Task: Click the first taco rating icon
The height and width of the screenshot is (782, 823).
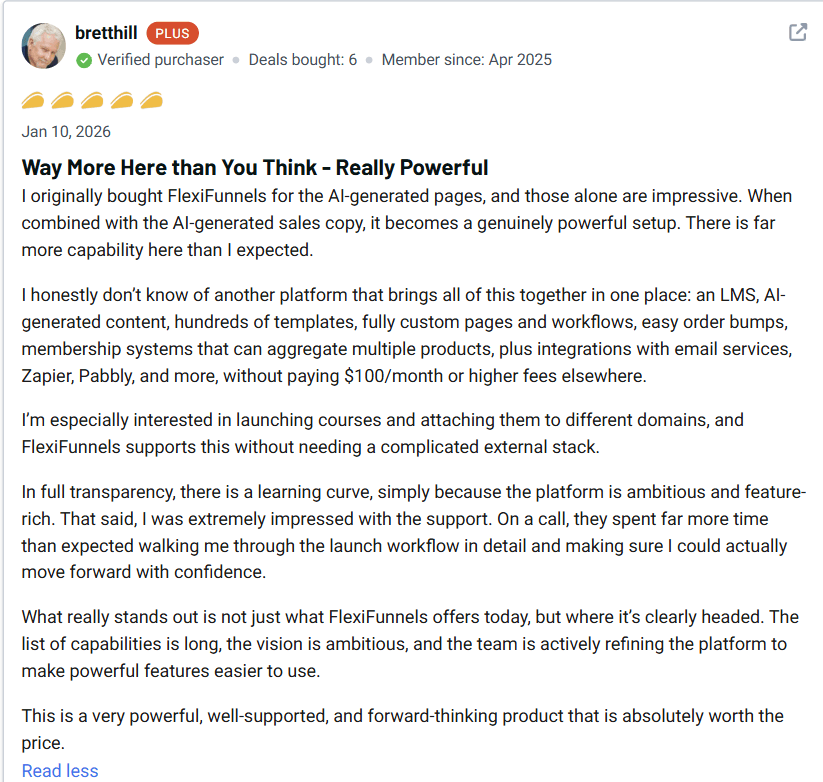Action: (x=33, y=100)
